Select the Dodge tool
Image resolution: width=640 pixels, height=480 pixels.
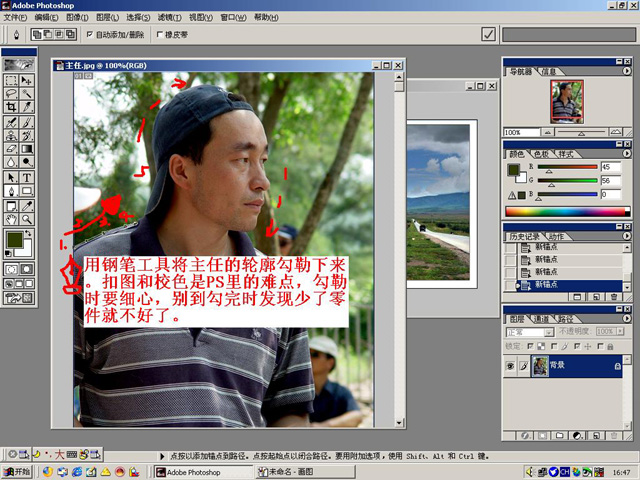tap(27, 162)
